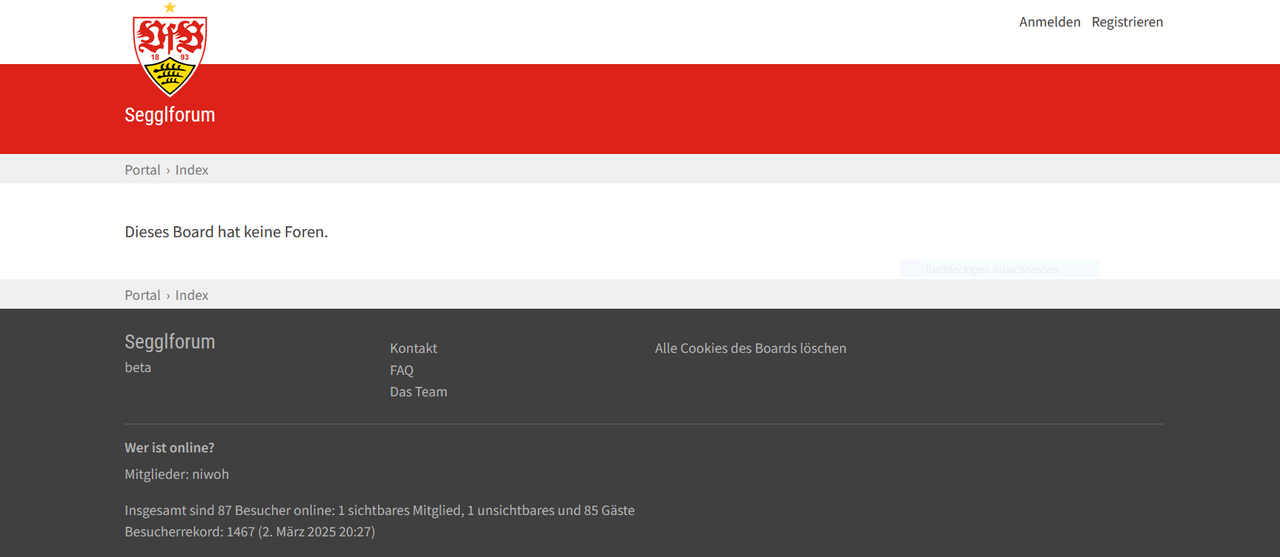Open the Kontakt footer link
The height and width of the screenshot is (557, 1280).
coord(414,348)
